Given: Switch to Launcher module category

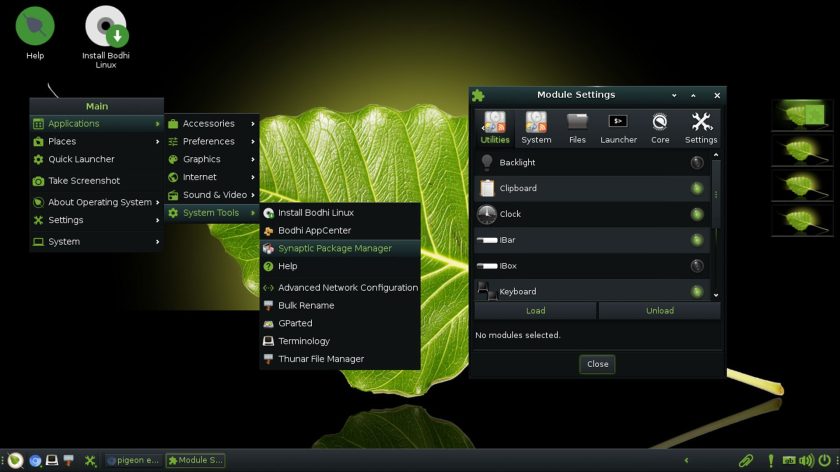Looking at the screenshot, I should 618,128.
